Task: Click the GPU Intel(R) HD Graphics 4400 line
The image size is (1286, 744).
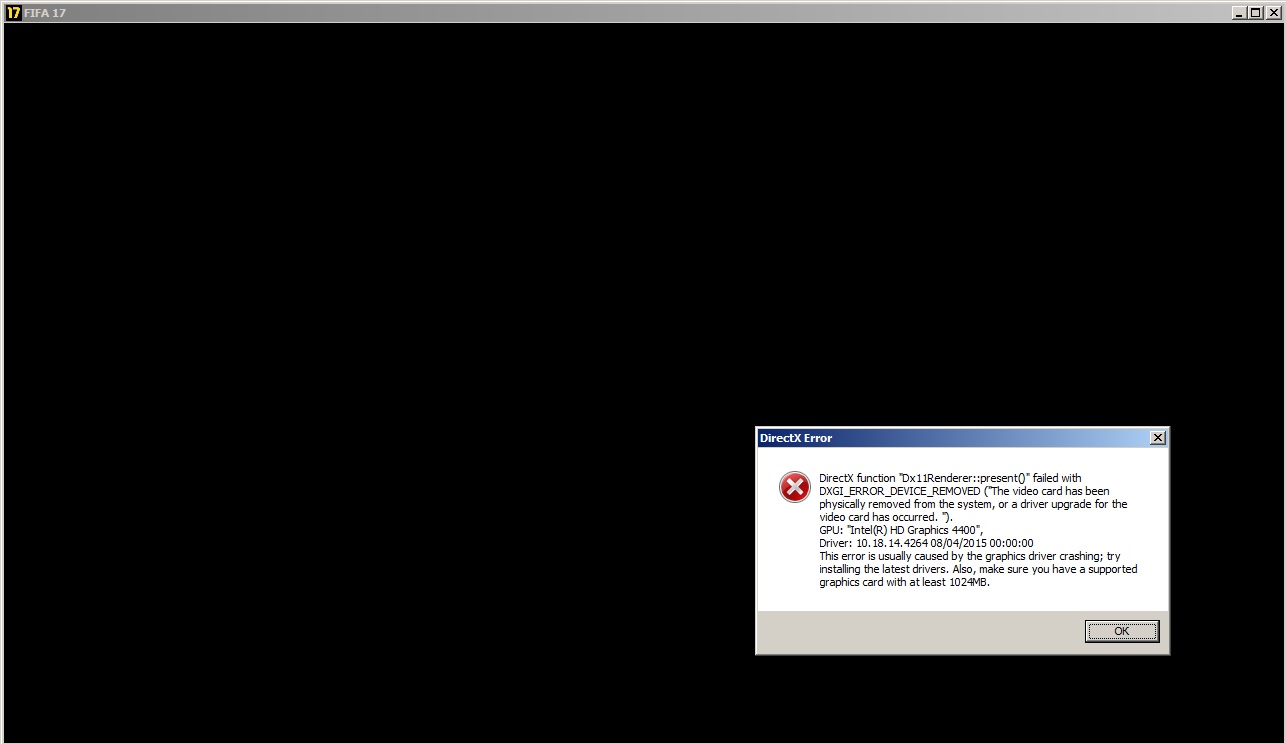Action: point(901,530)
